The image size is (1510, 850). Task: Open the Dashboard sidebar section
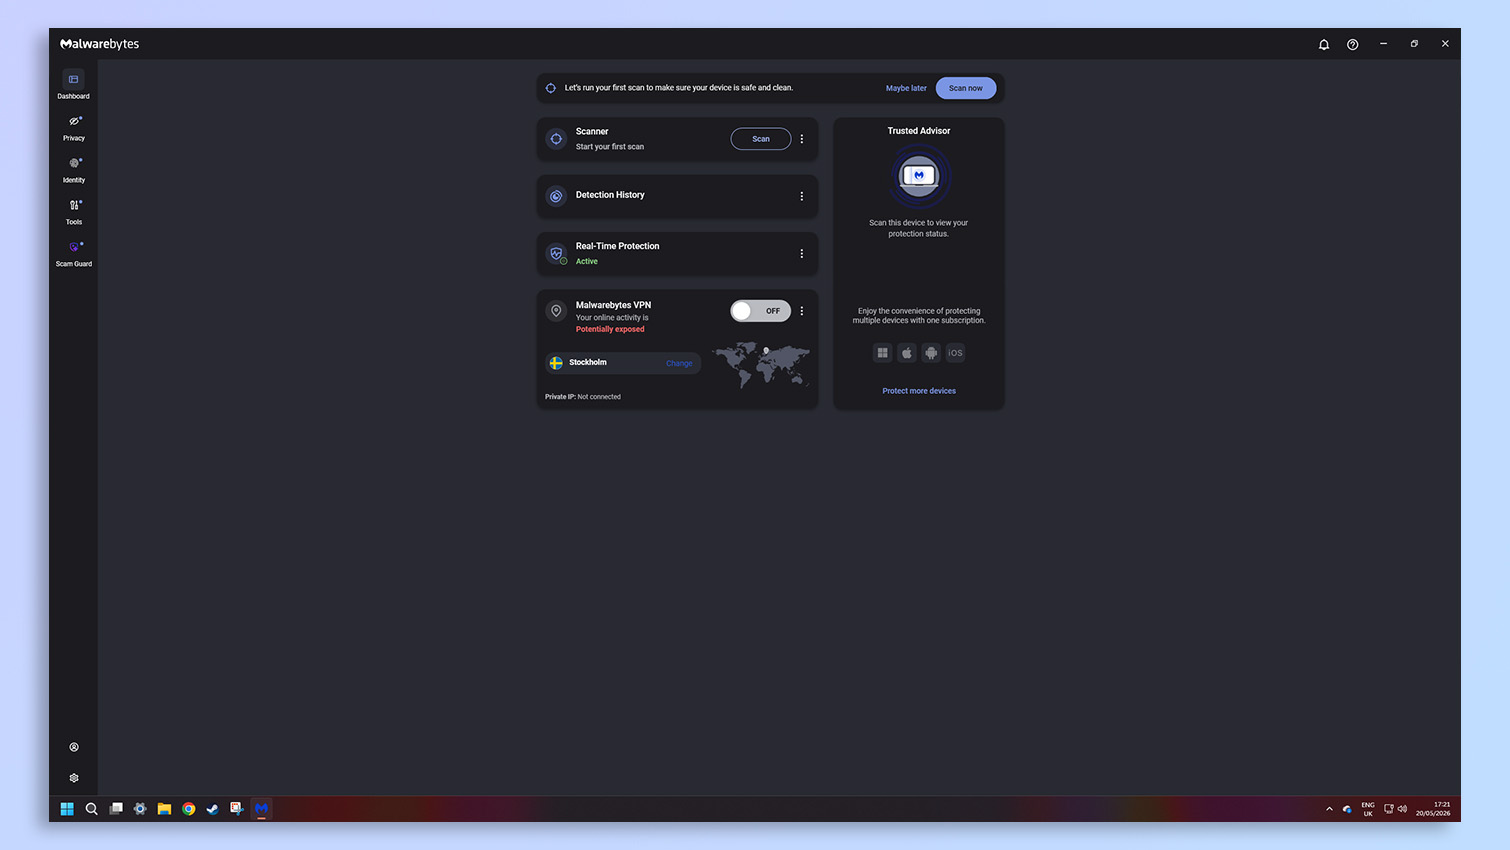(73, 85)
